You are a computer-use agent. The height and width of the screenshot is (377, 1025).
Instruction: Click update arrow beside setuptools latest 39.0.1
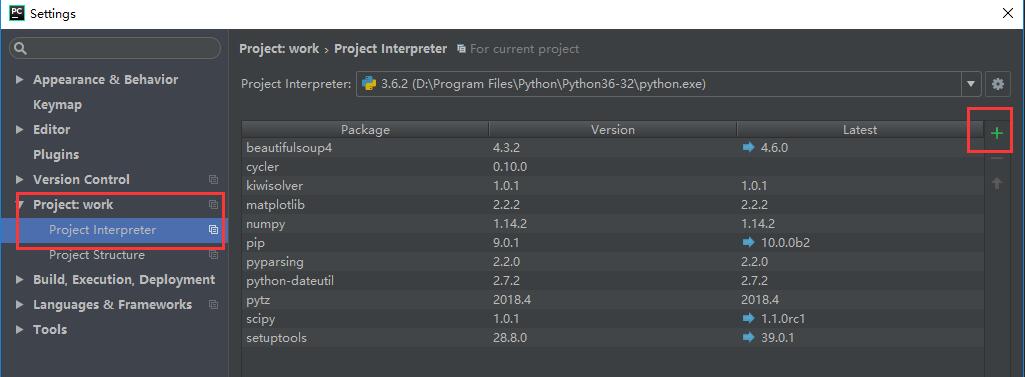(748, 338)
